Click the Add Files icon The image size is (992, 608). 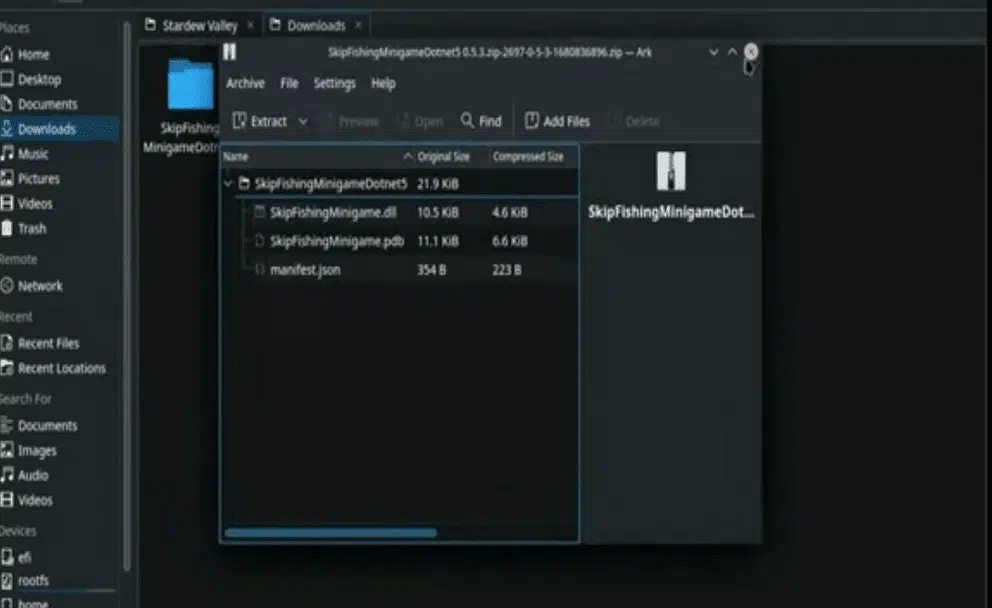pos(531,121)
